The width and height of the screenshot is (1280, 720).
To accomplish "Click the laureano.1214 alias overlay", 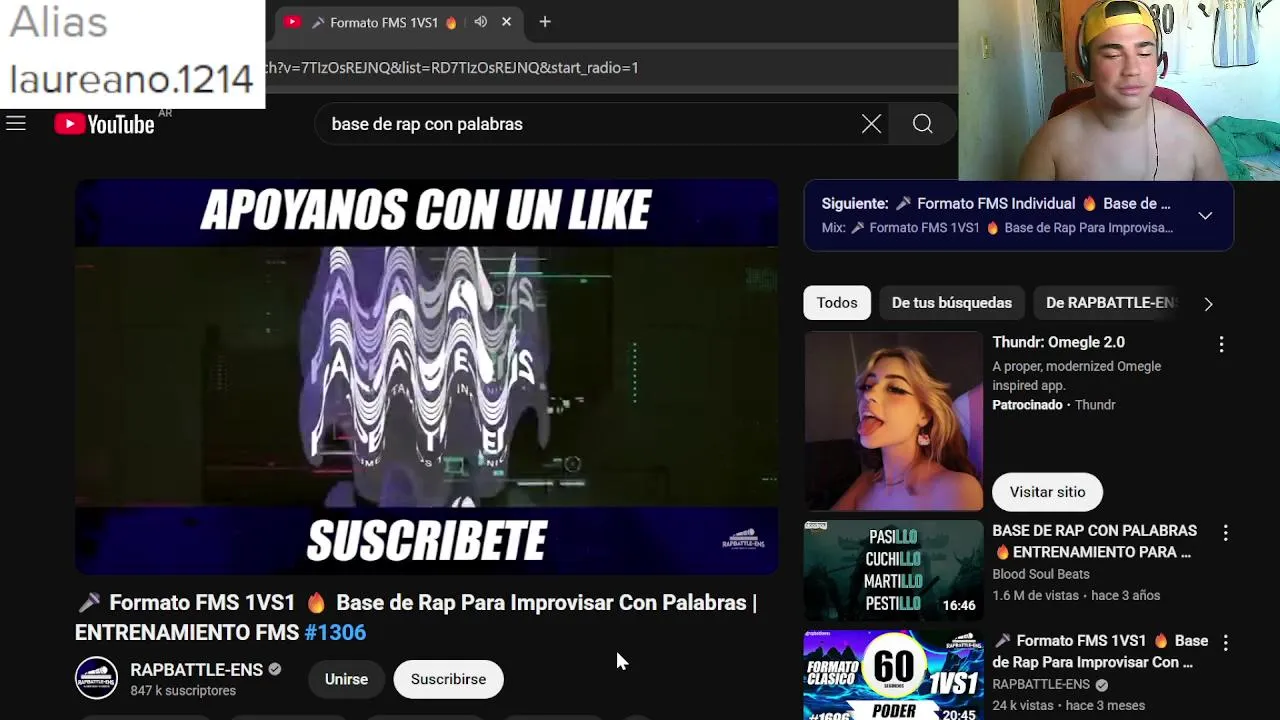I will [x=131, y=78].
